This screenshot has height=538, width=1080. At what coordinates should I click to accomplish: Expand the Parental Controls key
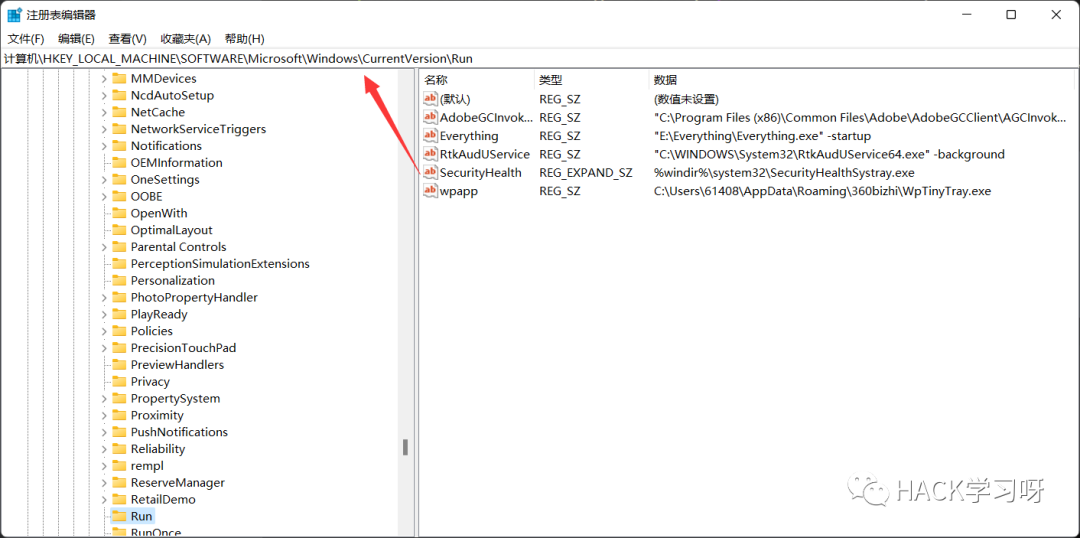tap(104, 247)
